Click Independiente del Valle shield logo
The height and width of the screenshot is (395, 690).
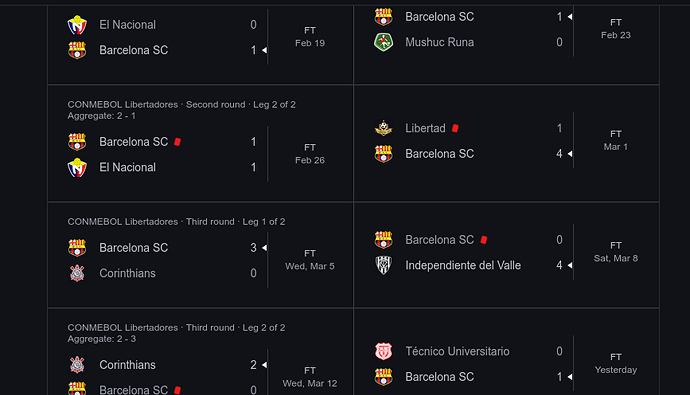pyautogui.click(x=383, y=265)
